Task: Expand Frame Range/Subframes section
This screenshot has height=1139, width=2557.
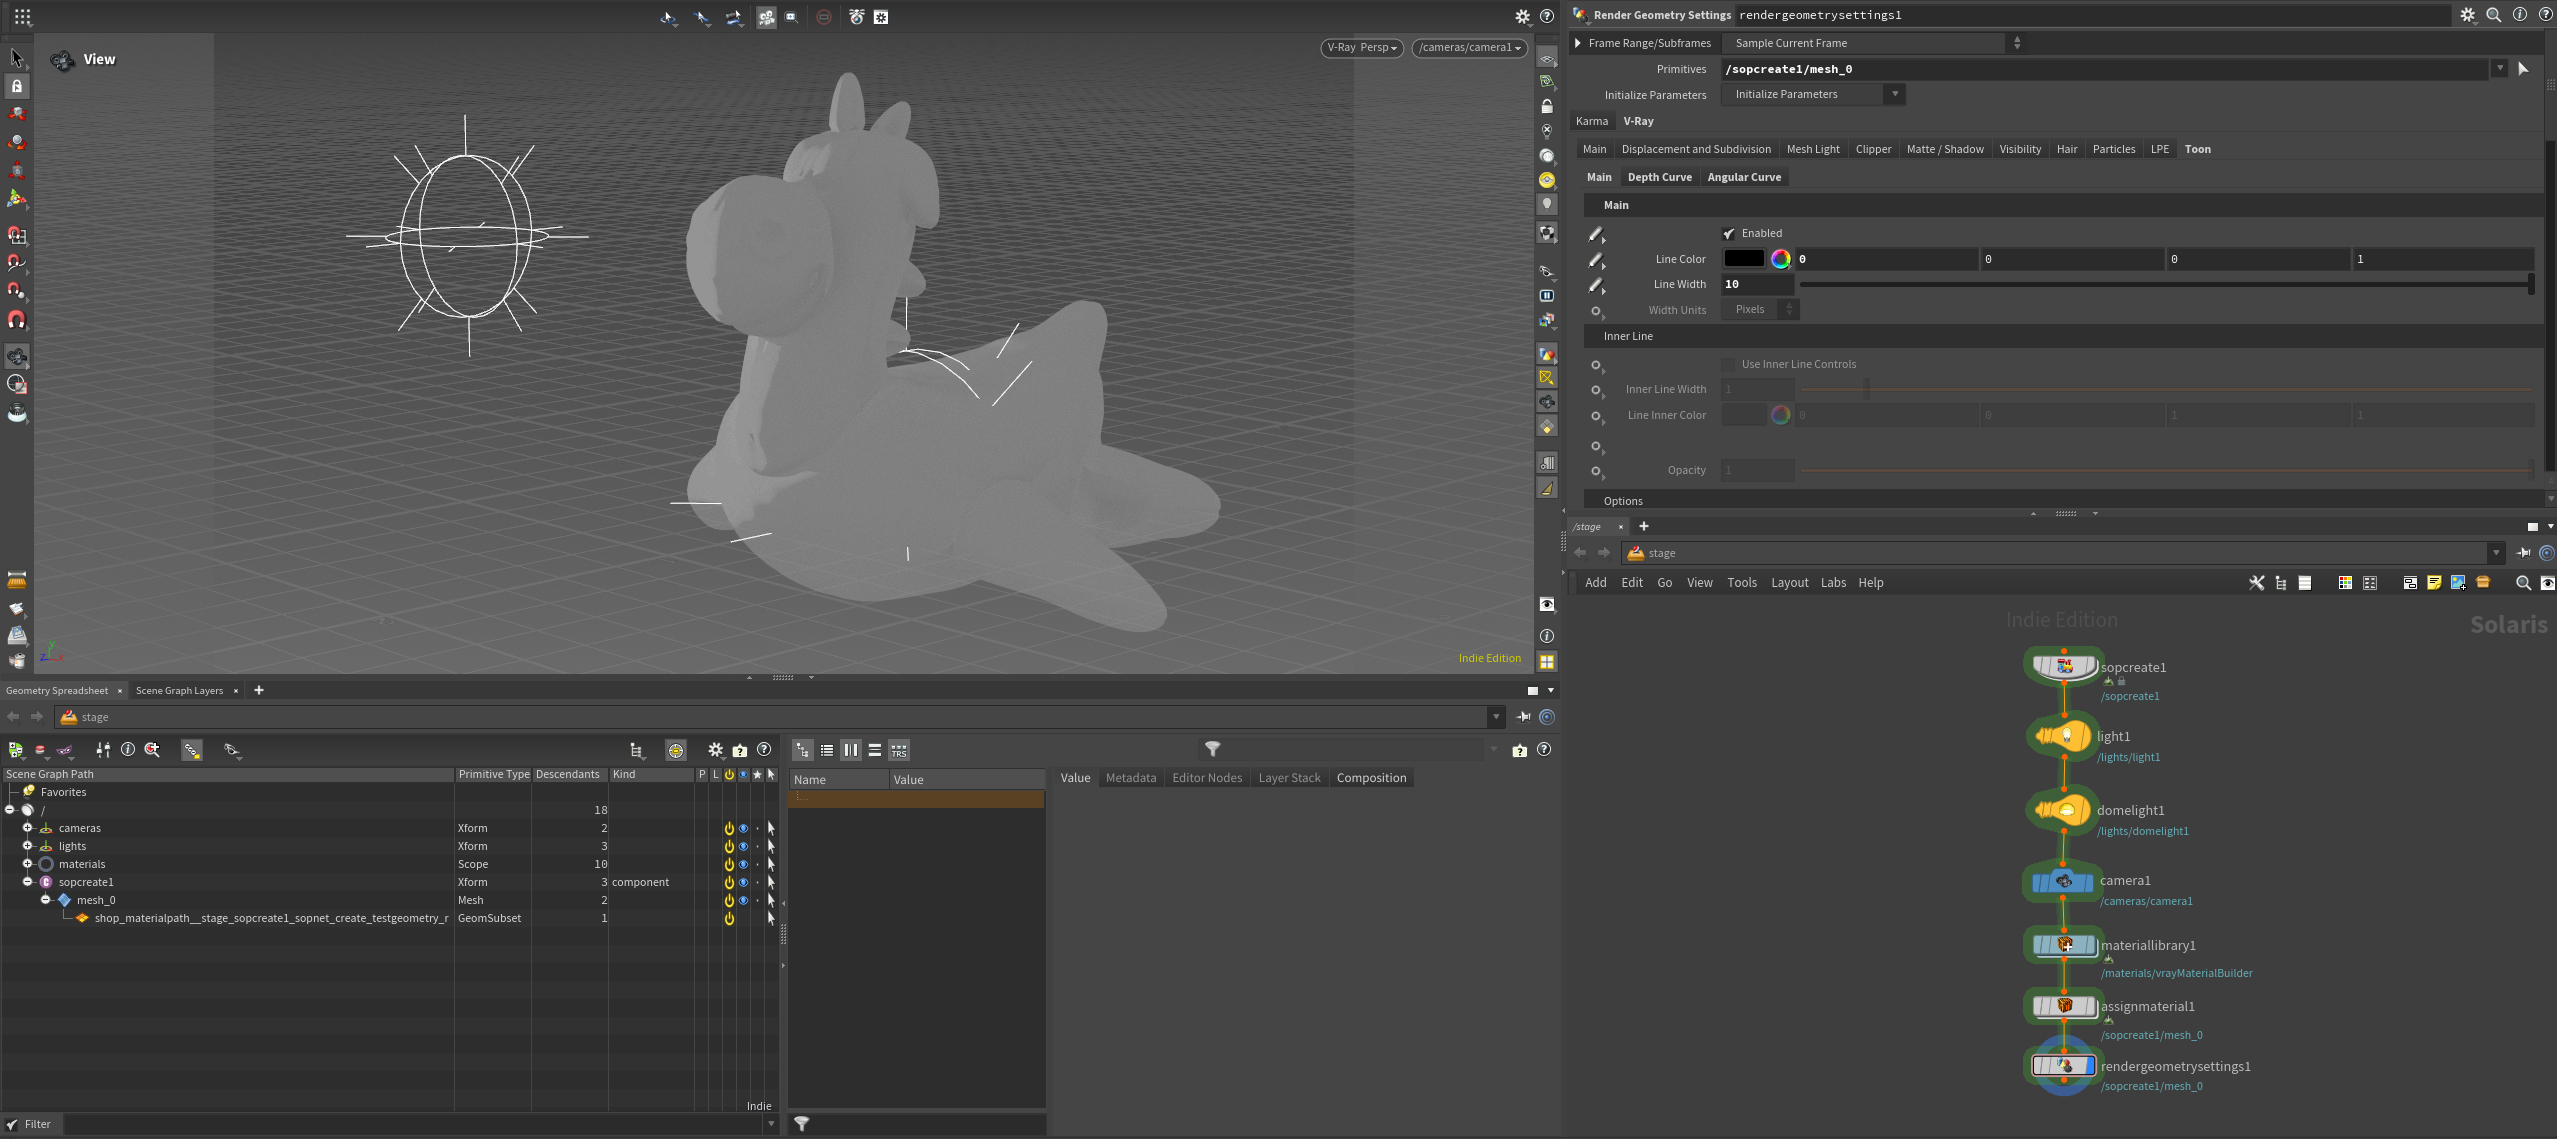Action: point(1578,43)
